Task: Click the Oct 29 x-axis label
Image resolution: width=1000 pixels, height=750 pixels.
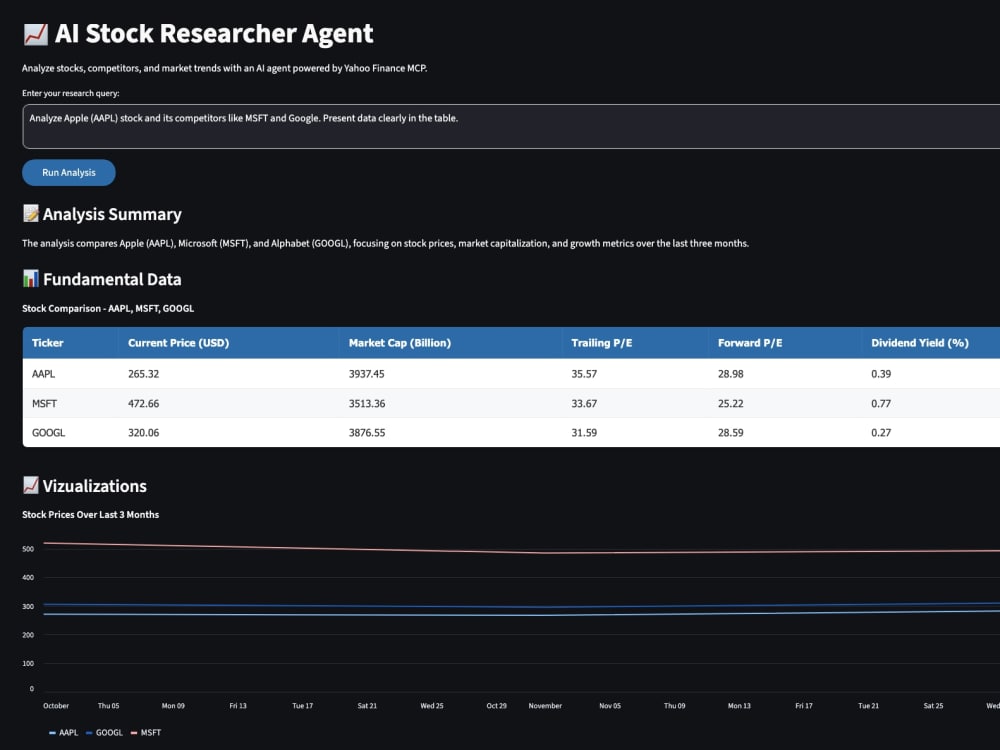Action: pyautogui.click(x=496, y=706)
